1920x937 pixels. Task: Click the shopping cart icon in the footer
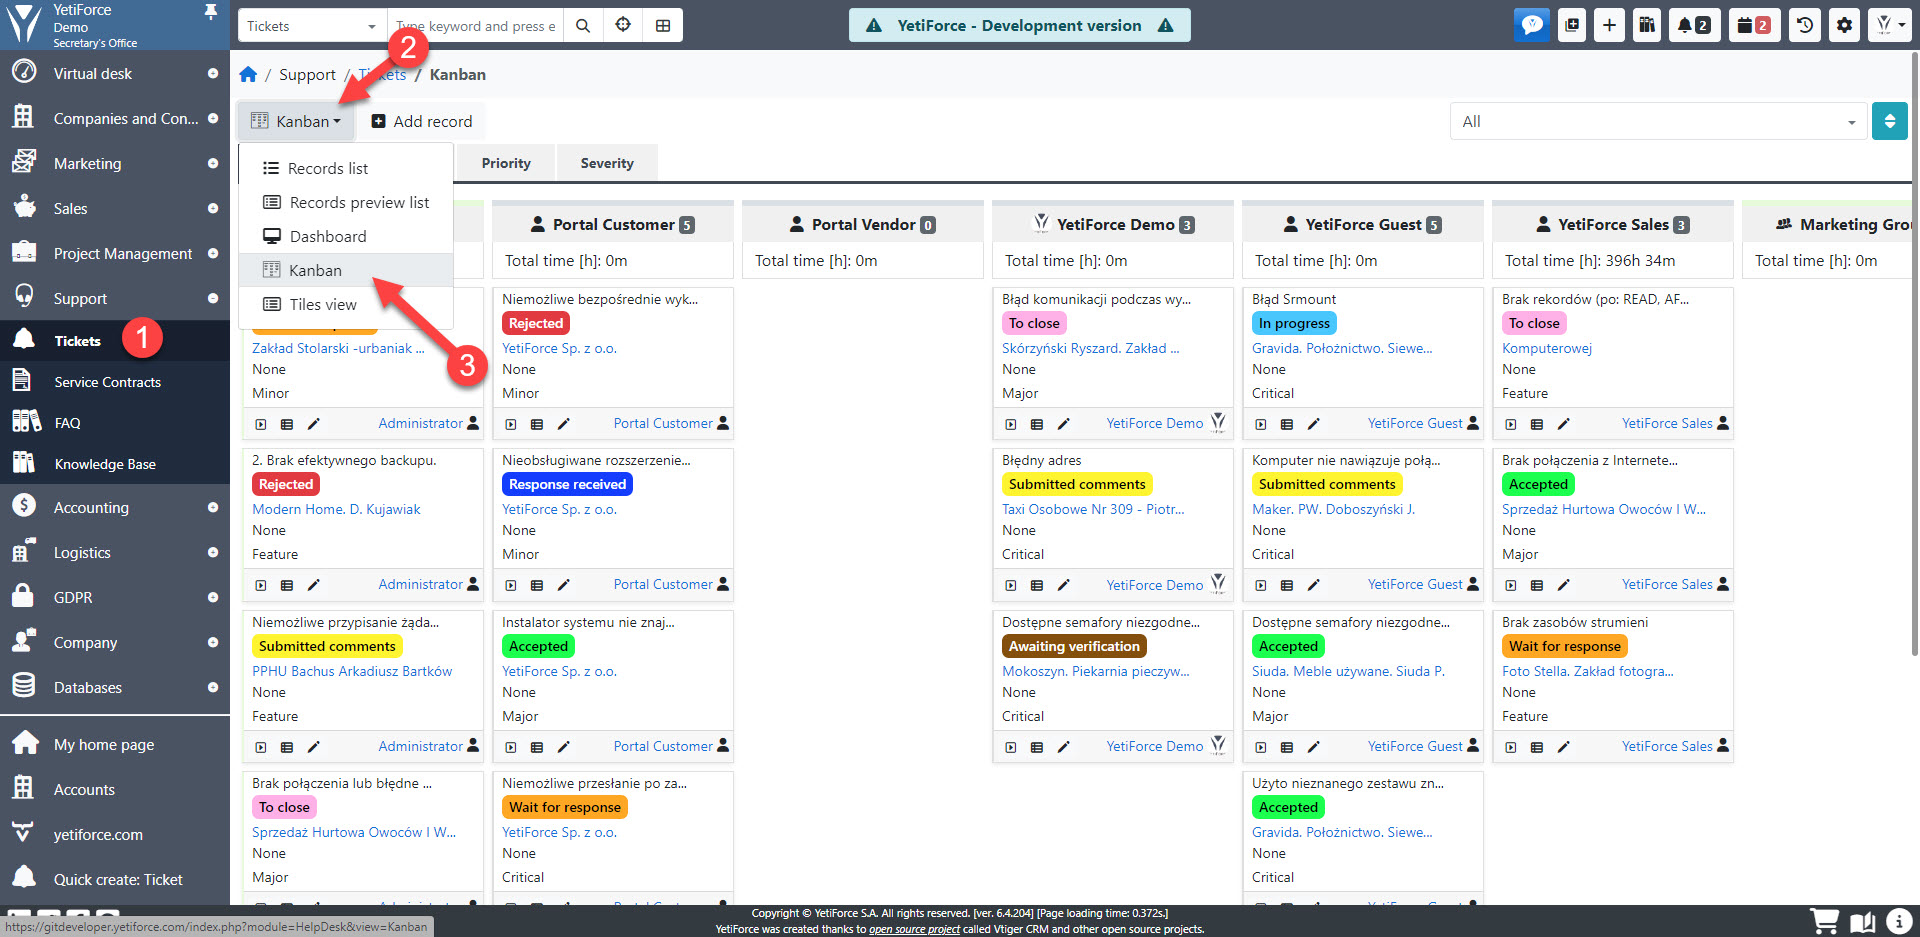pos(1824,921)
